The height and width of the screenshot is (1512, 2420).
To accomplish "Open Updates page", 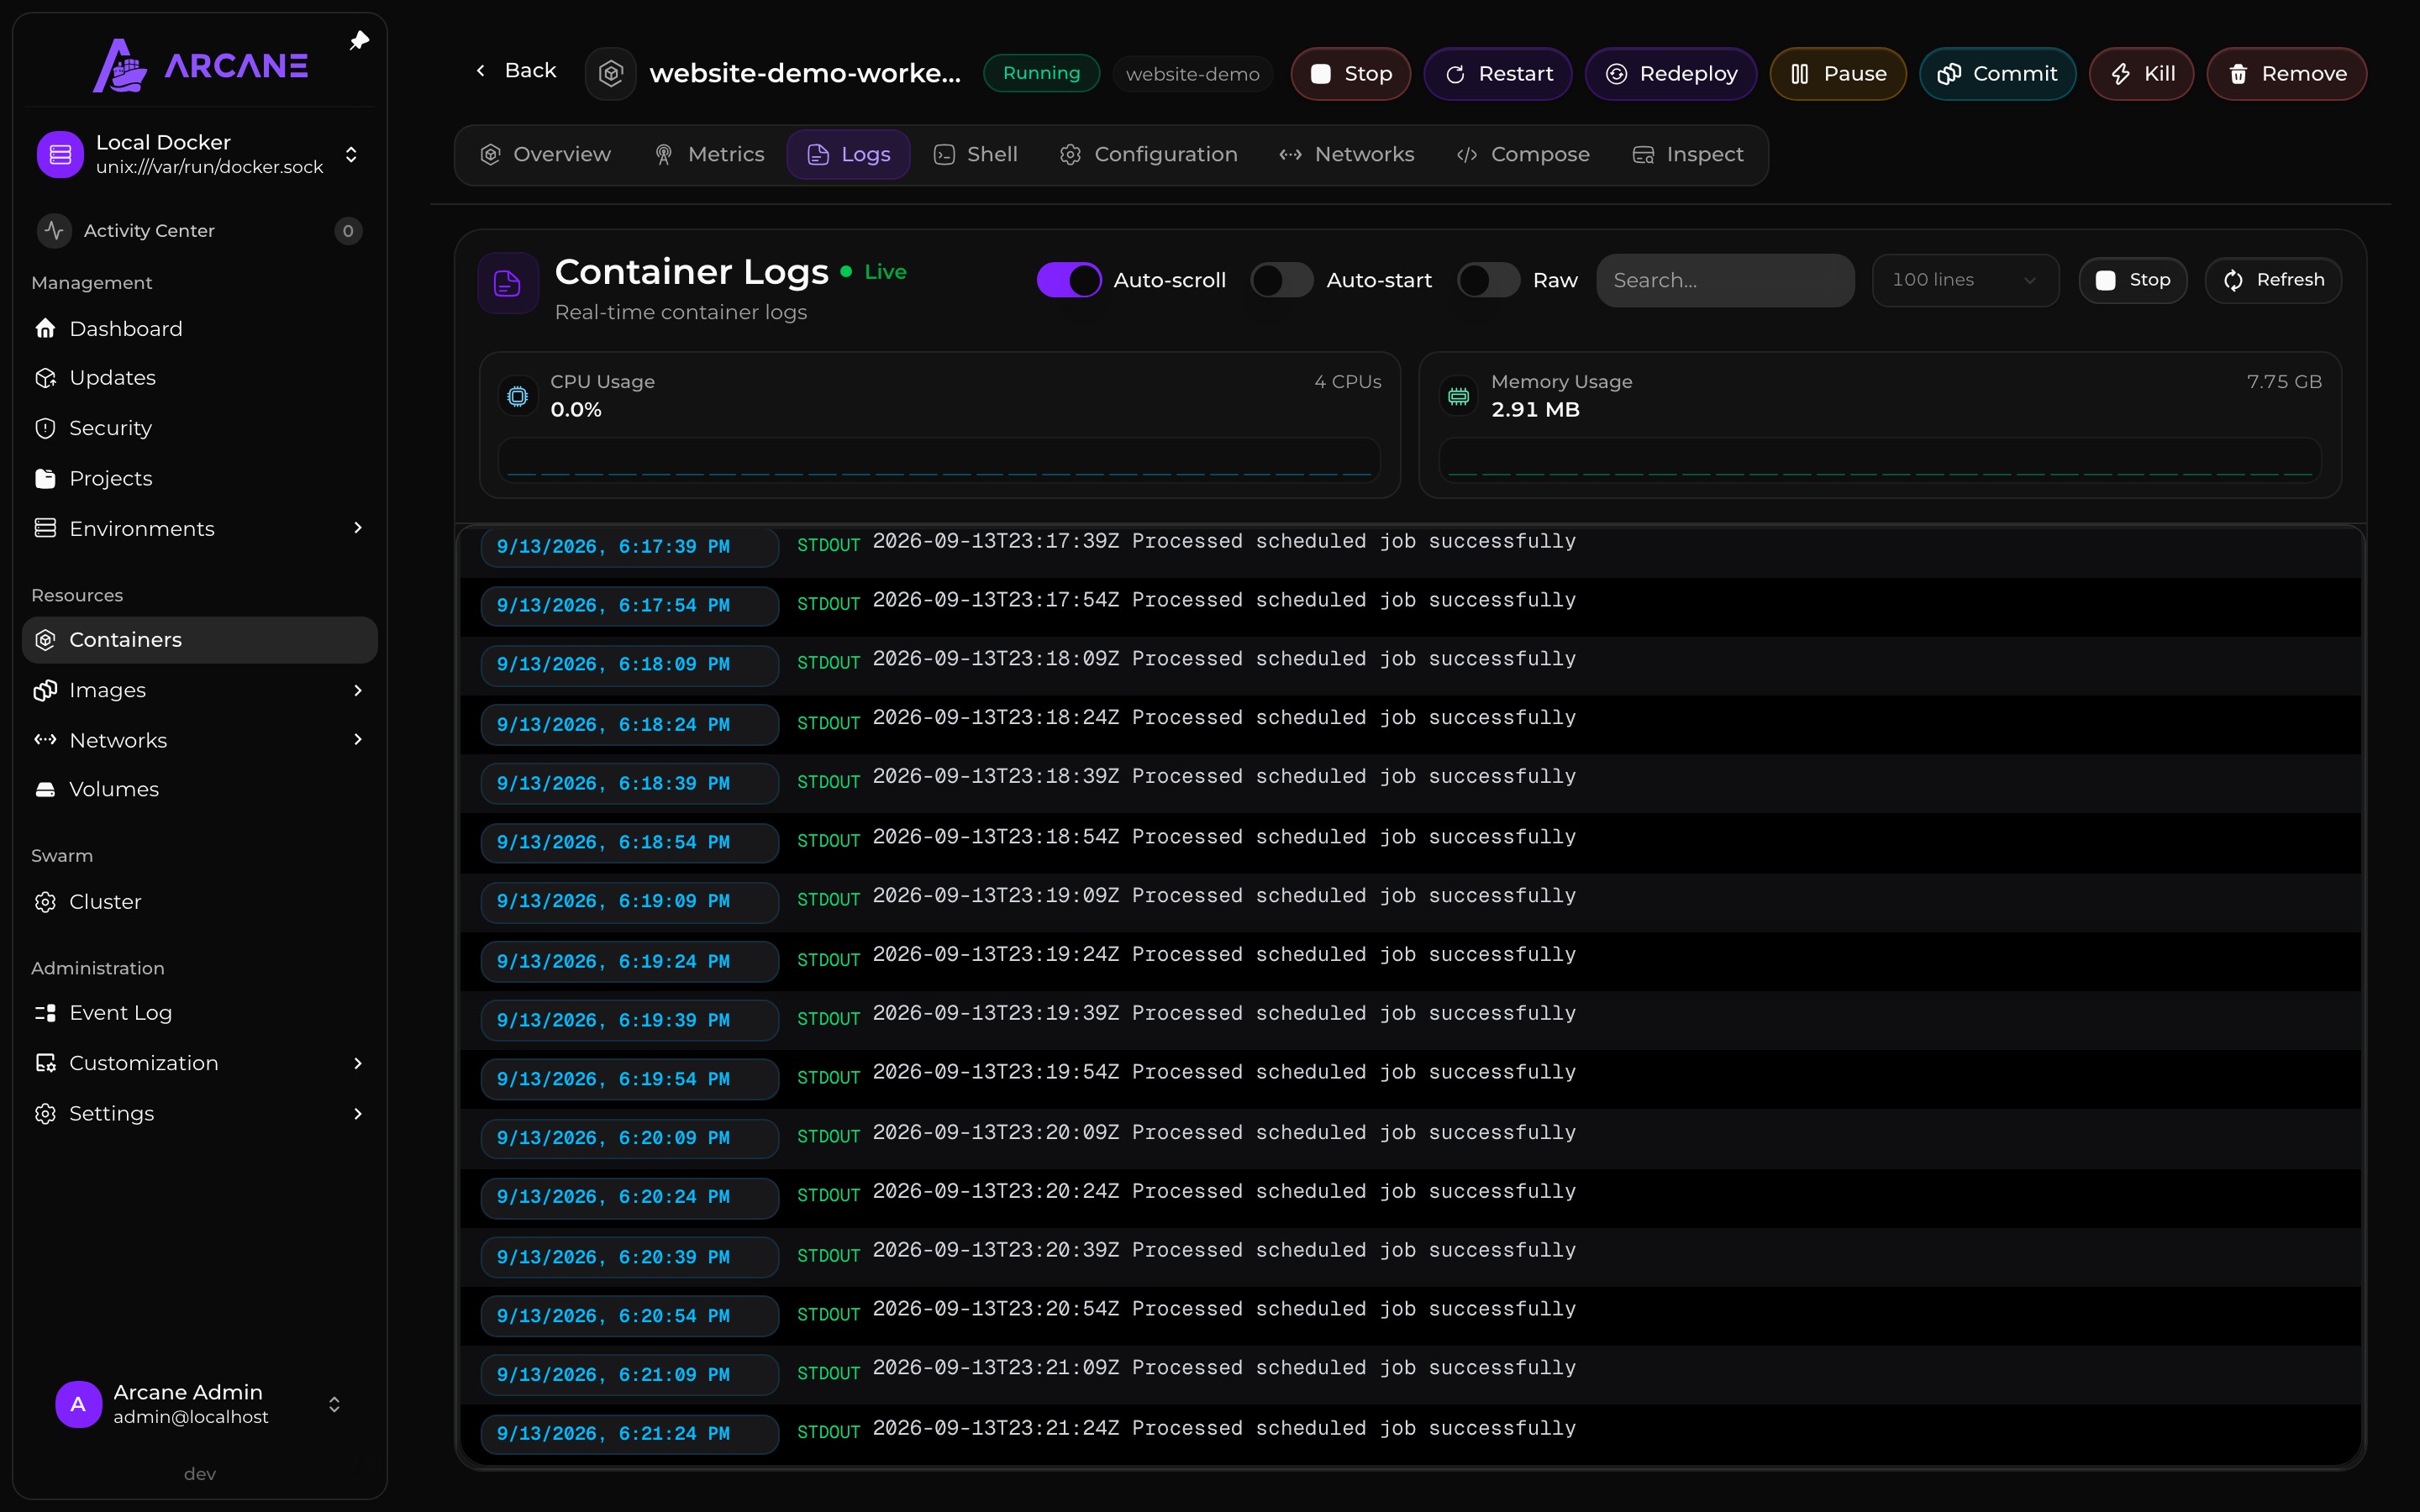I will (199, 378).
